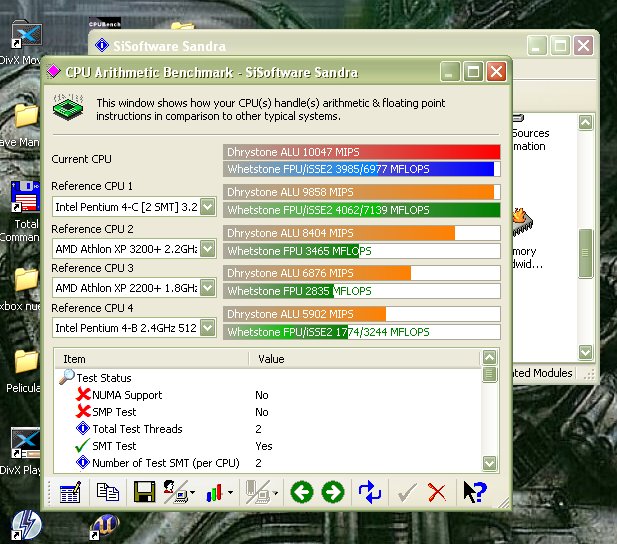This screenshot has height=544, width=617.
Task: Save results with the floppy disk icon
Action: (x=144, y=492)
